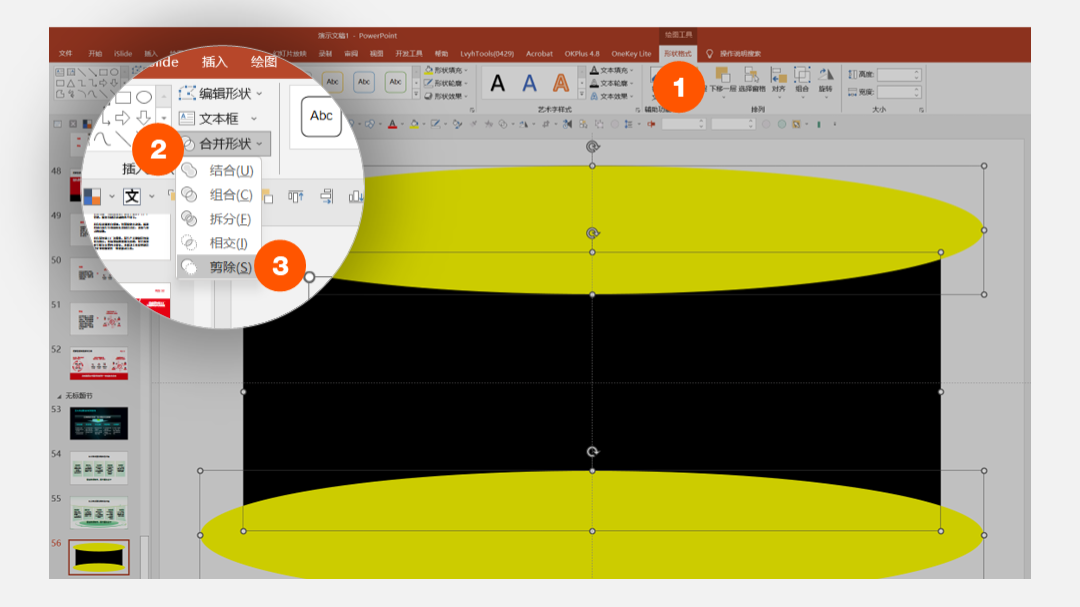Choose 剪除(S) subtract in merge shapes menu

click(217, 267)
